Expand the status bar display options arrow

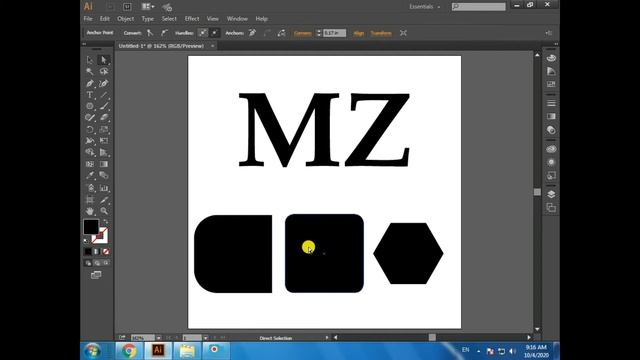tap(327, 338)
